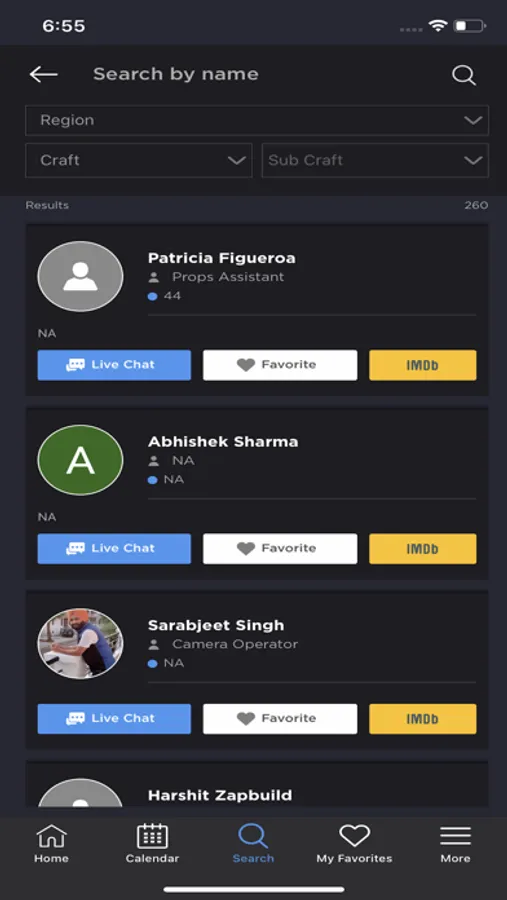
Task: Tap the back arrow icon
Action: [44, 74]
